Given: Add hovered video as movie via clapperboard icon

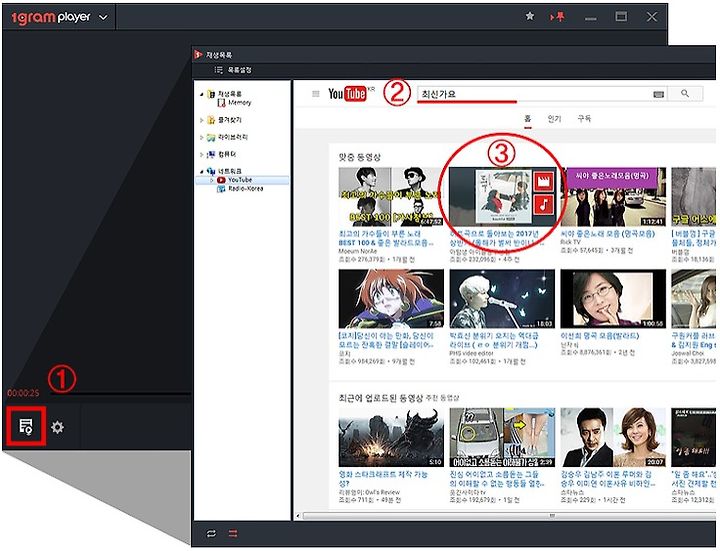Looking at the screenshot, I should pyautogui.click(x=544, y=182).
